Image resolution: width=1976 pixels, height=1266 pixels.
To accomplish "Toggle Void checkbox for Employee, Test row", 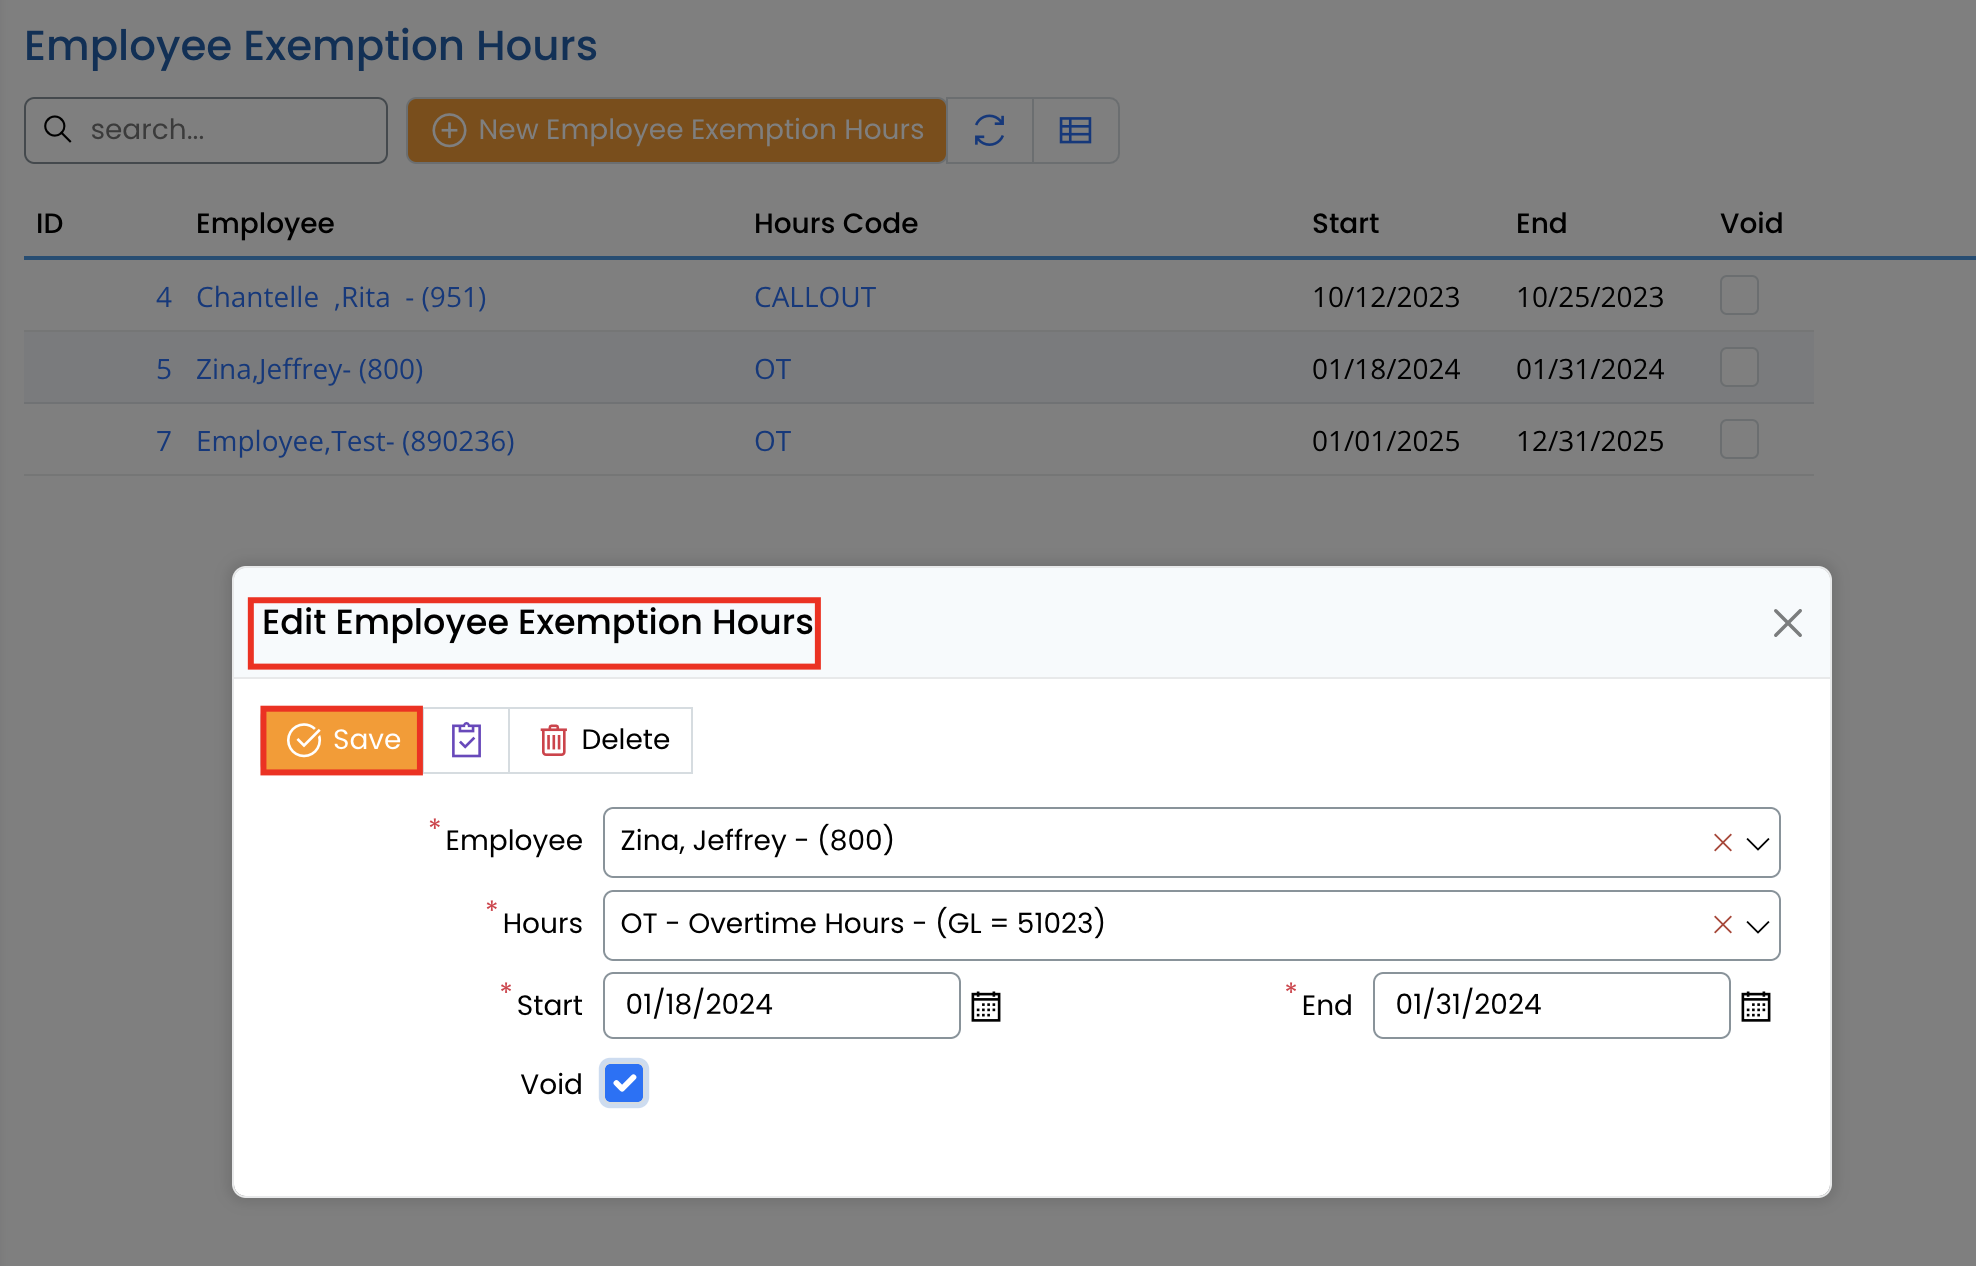I will click(1739, 440).
